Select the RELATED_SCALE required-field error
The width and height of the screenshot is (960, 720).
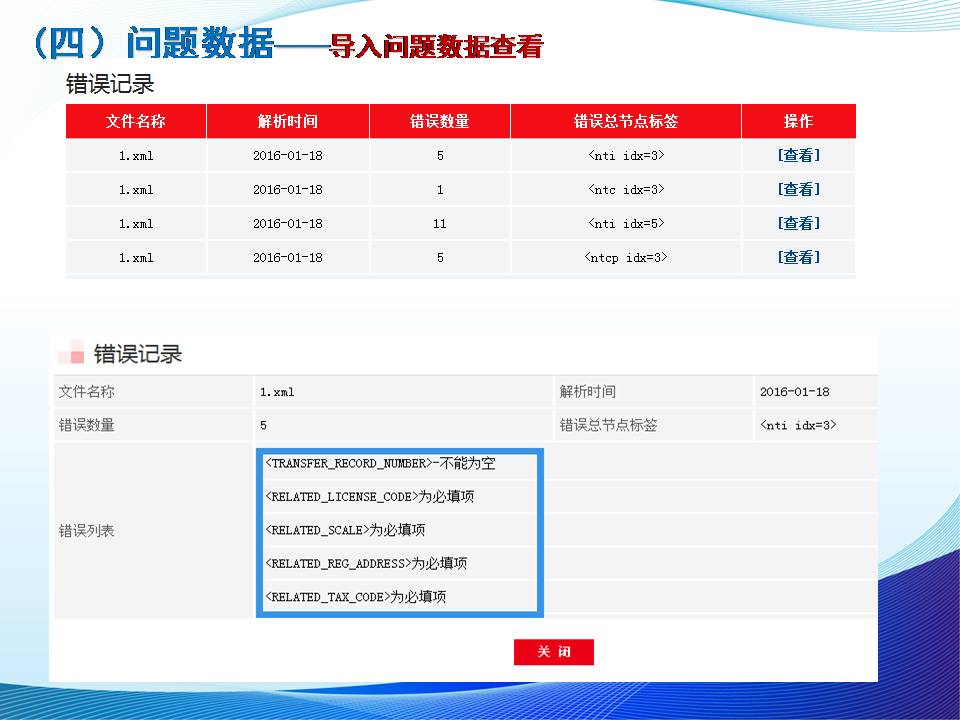click(x=352, y=530)
